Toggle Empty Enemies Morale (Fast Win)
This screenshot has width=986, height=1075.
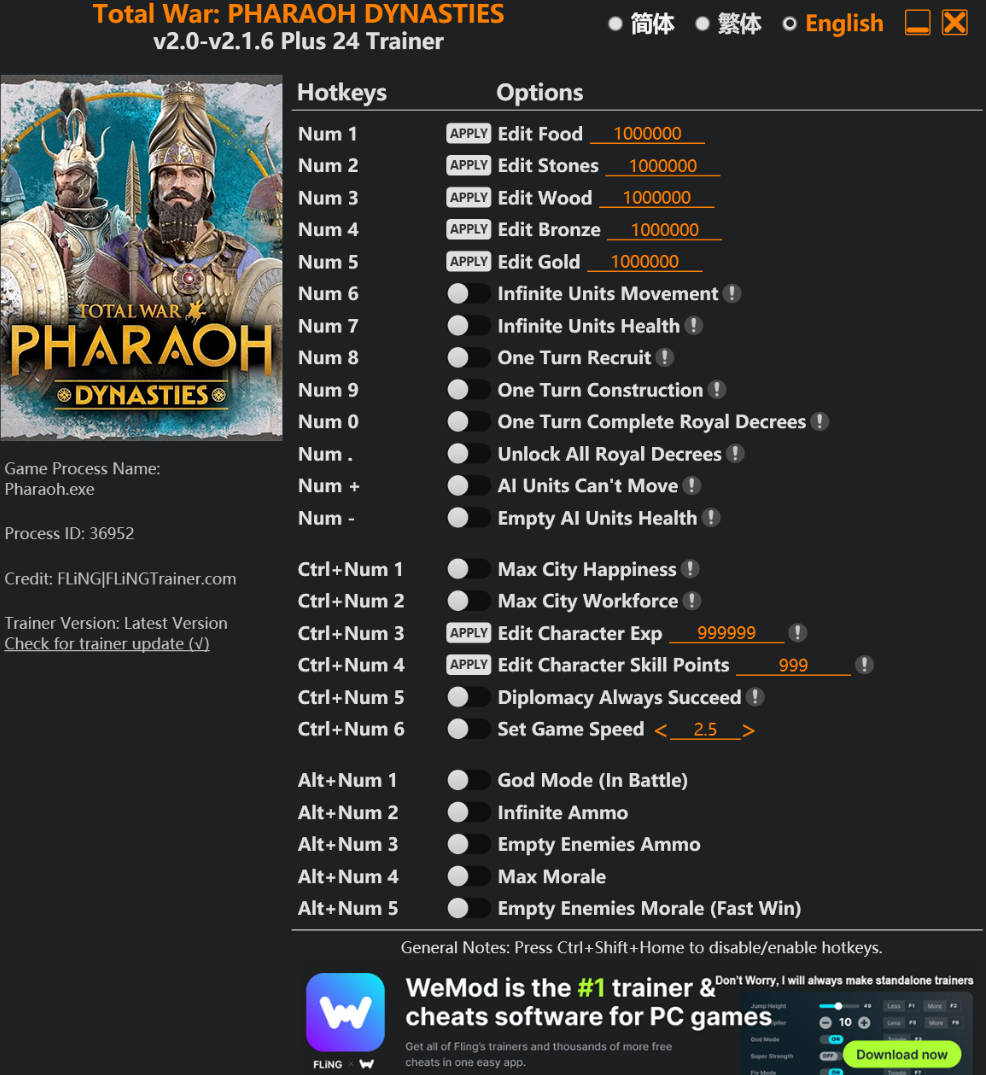coord(468,908)
